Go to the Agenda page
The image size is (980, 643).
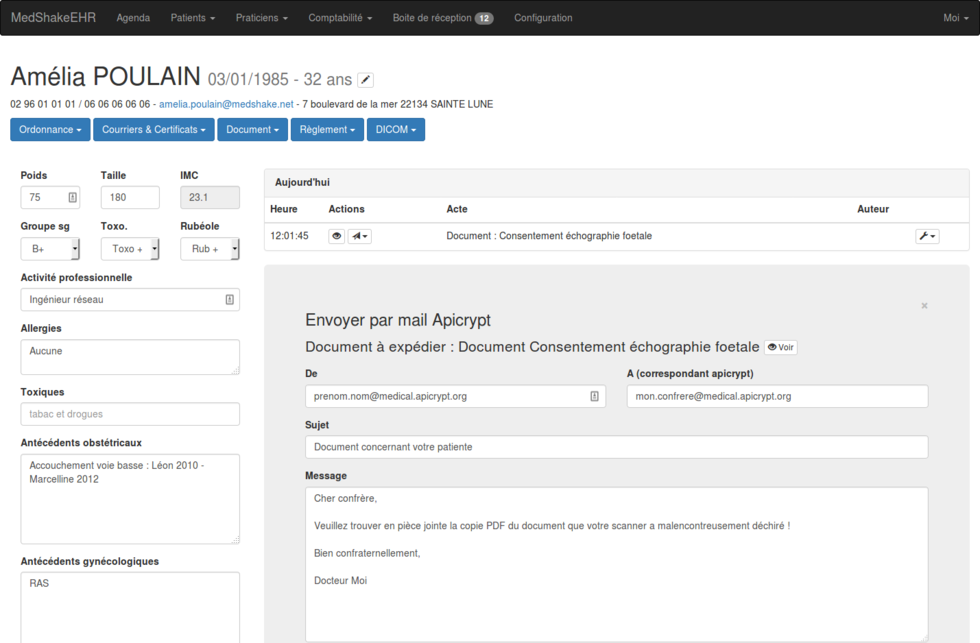pos(133,18)
